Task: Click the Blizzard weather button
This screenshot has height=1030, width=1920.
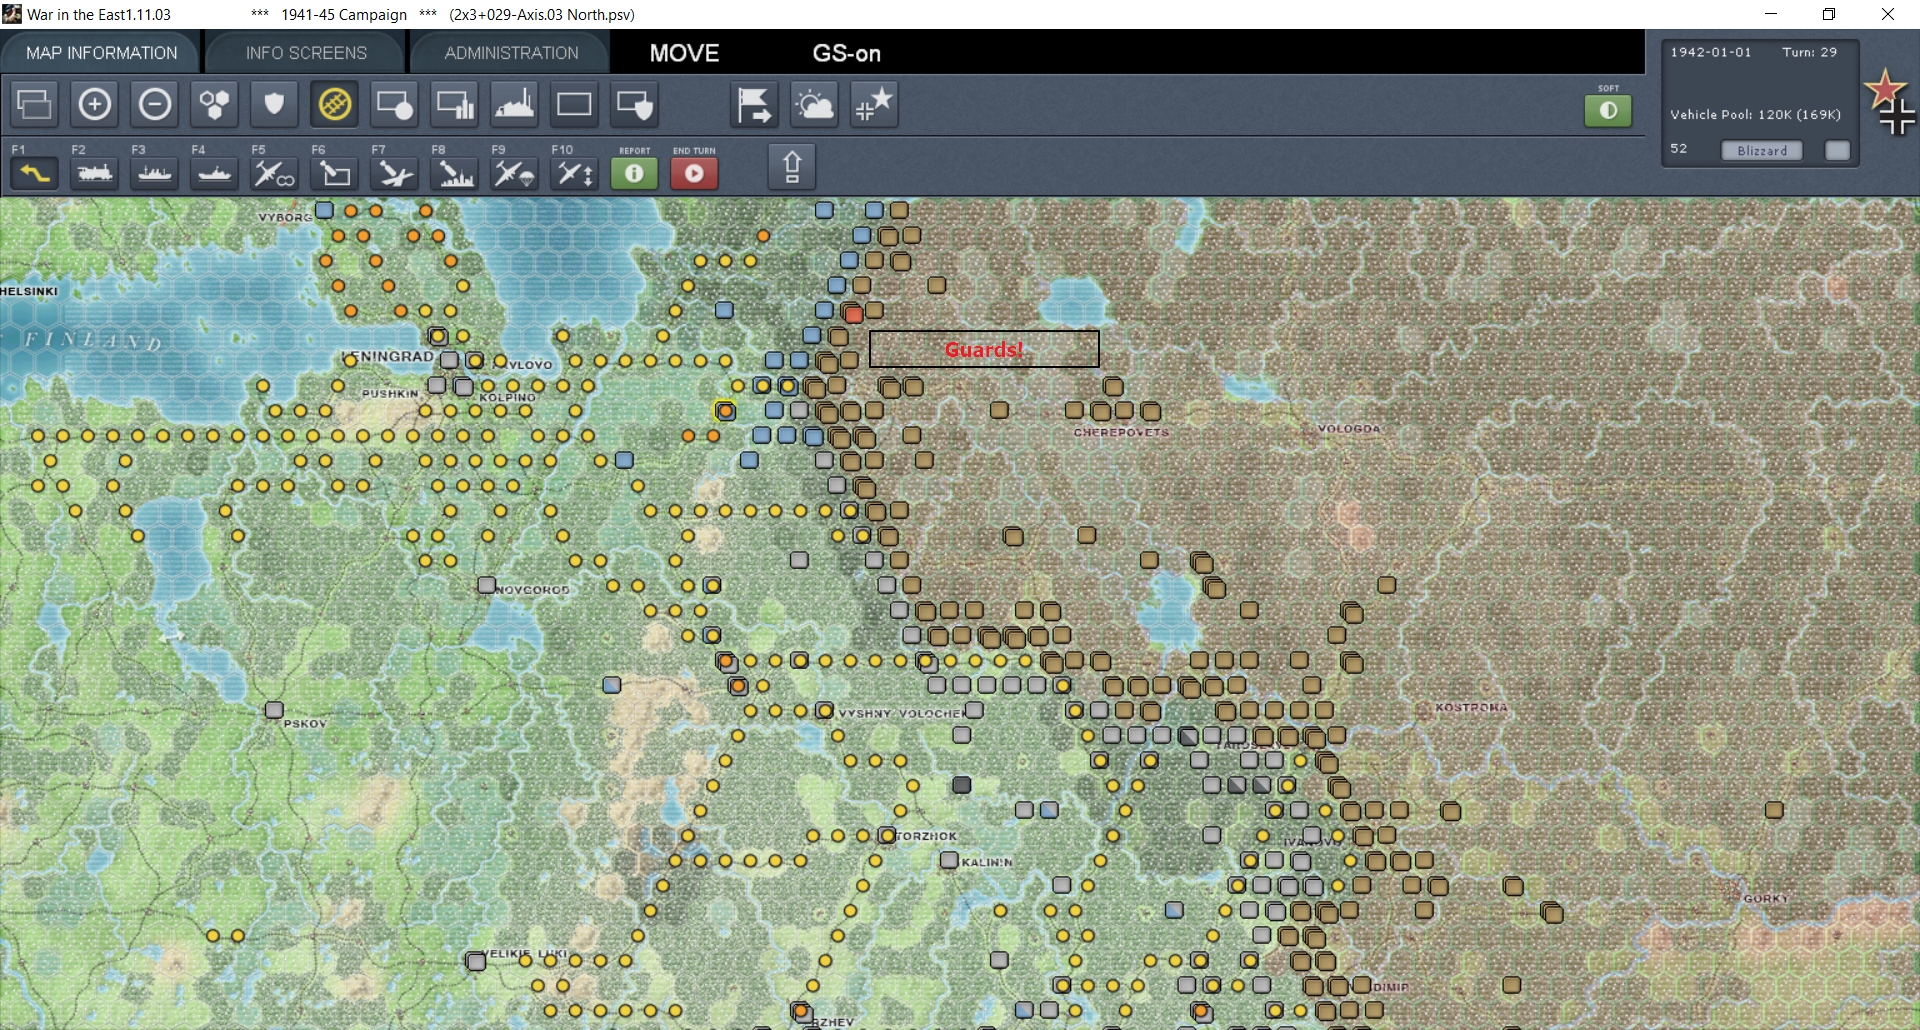Action: (1762, 150)
